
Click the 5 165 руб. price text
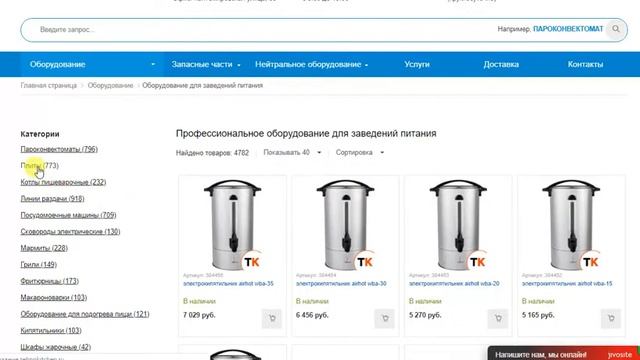tap(538, 315)
